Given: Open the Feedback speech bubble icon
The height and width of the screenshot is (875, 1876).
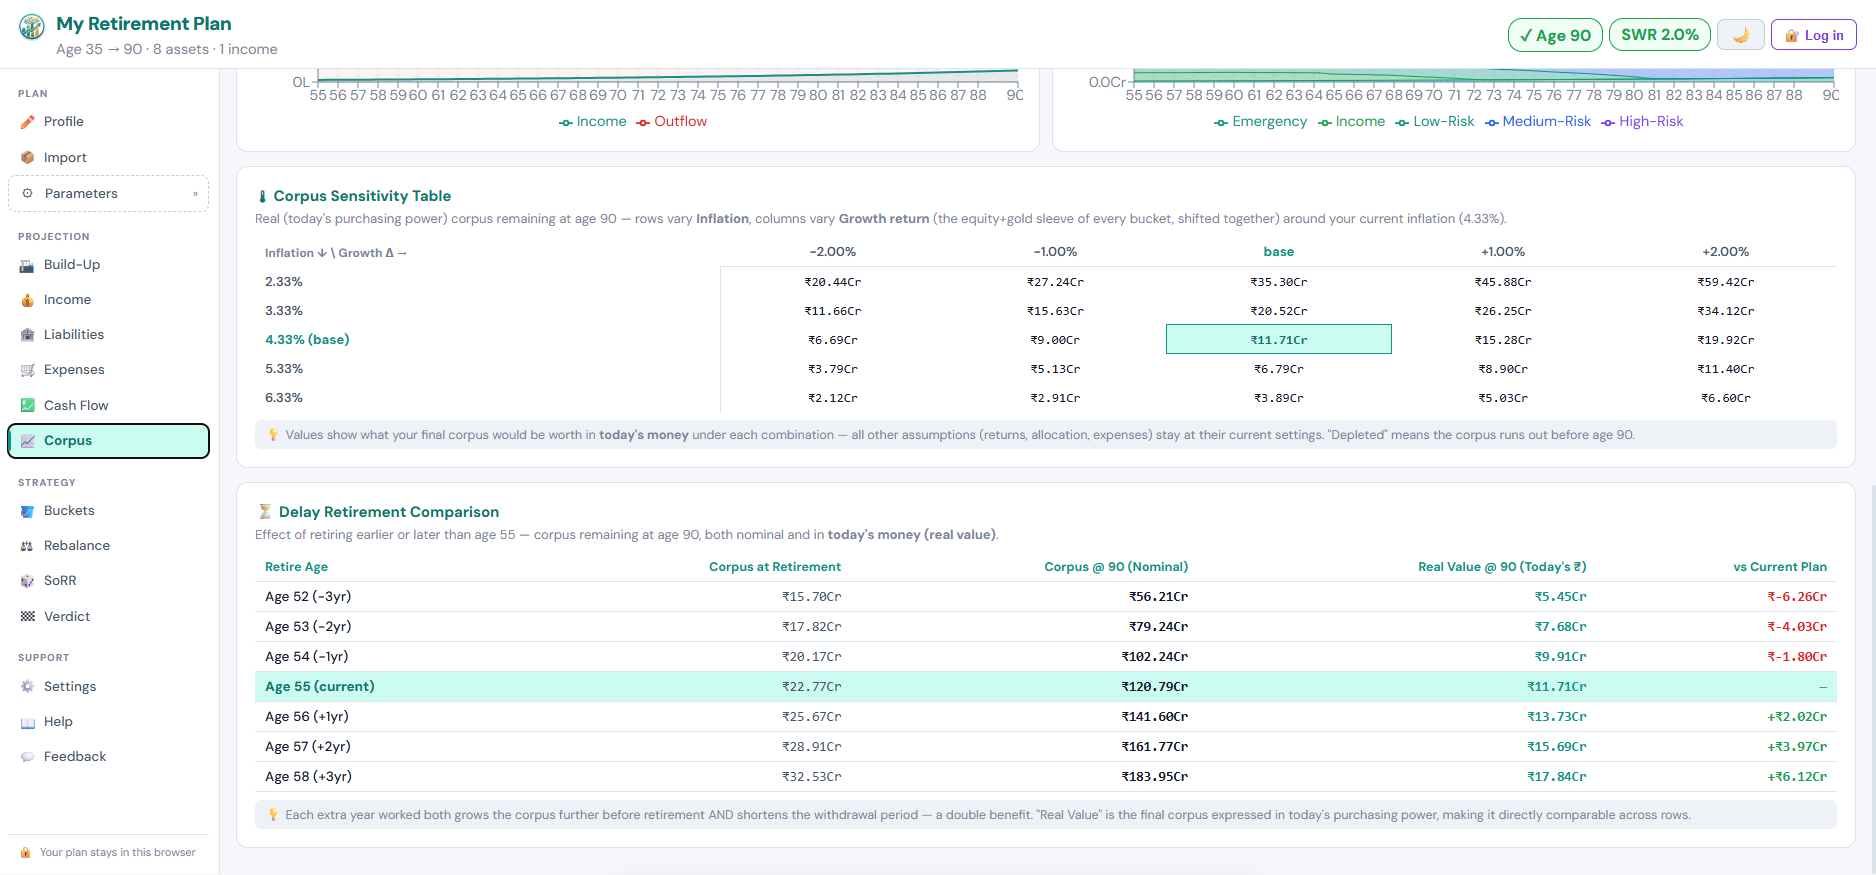Looking at the screenshot, I should coord(28,757).
